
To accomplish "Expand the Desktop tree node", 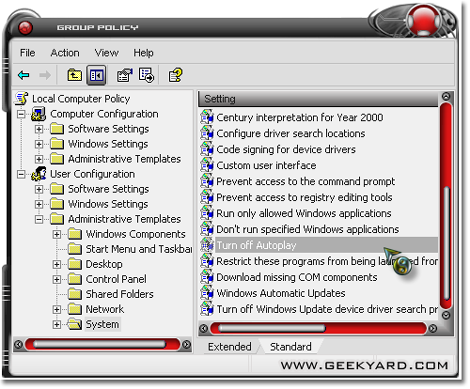I will pyautogui.click(x=57, y=264).
